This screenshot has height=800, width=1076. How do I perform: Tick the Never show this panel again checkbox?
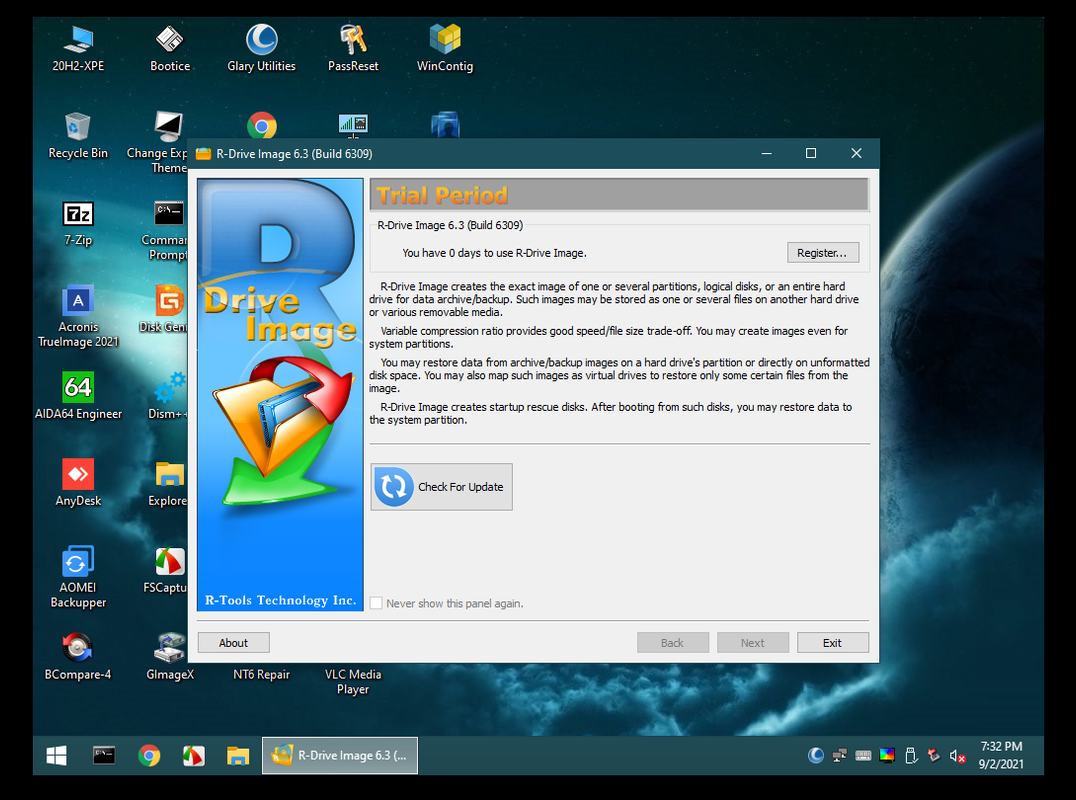tap(376, 603)
